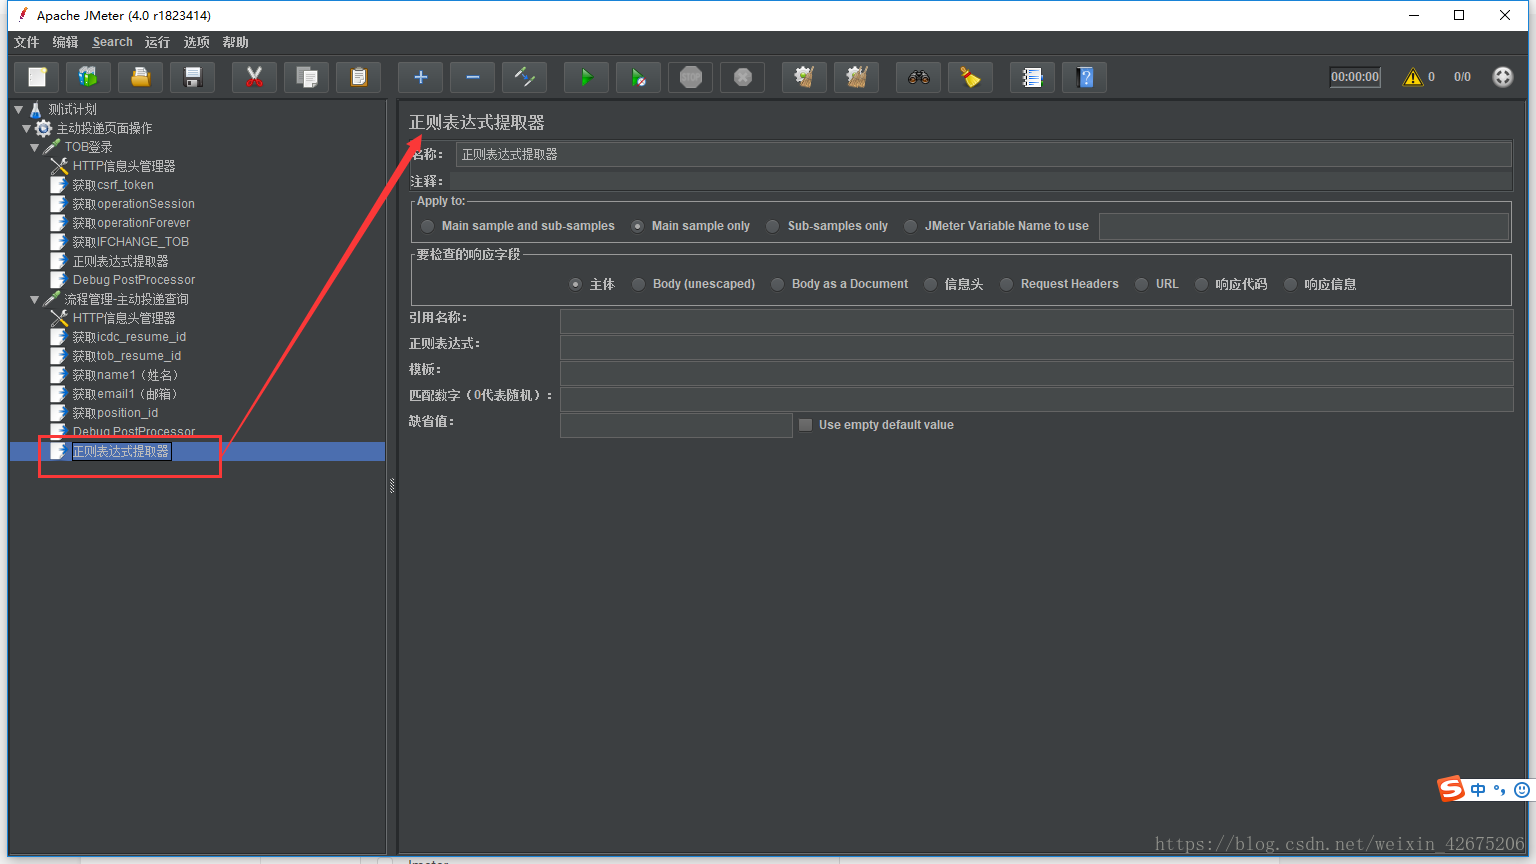Open the 文件 menu
Screen dimensions: 1536x864
26,42
